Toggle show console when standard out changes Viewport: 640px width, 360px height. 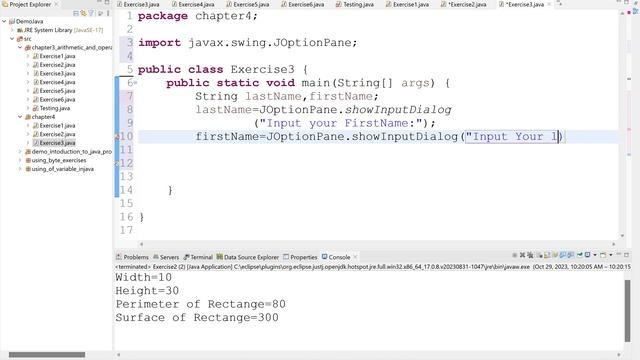pyautogui.click(x=563, y=255)
